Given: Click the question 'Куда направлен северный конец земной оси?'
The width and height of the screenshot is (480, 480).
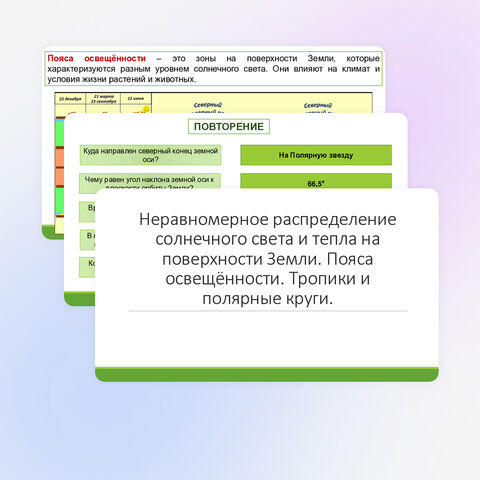Looking at the screenshot, I should 150,155.
